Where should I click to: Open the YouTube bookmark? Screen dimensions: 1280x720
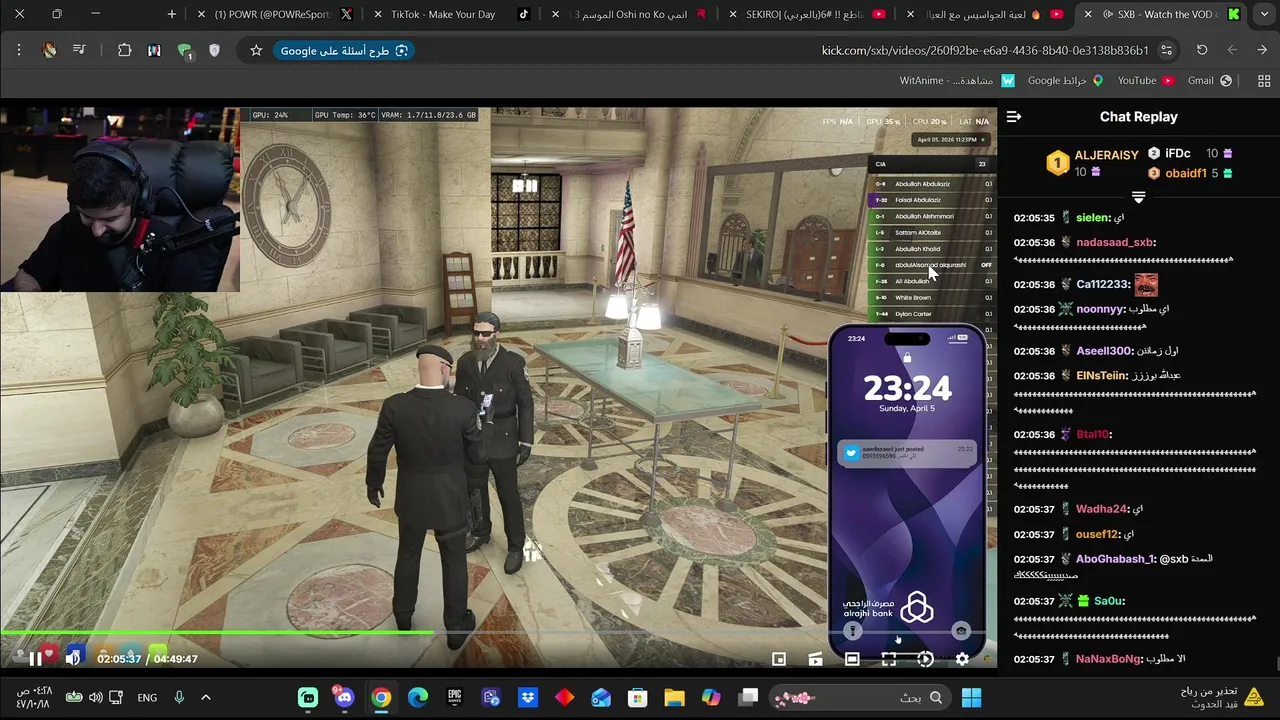pos(1146,80)
